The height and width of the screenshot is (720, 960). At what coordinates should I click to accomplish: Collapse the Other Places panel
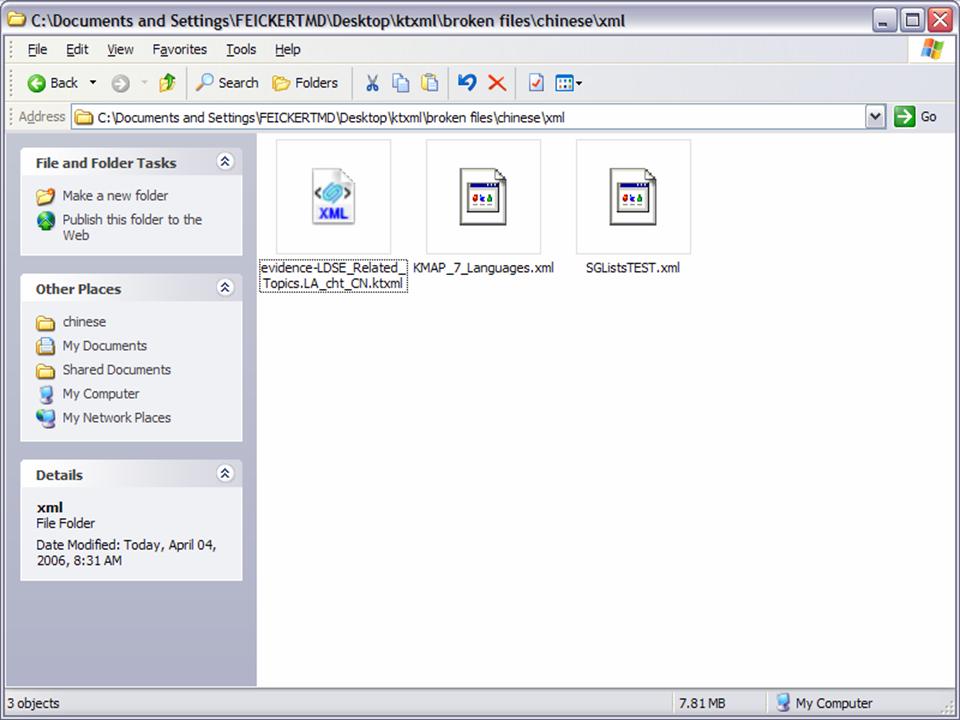(x=225, y=288)
